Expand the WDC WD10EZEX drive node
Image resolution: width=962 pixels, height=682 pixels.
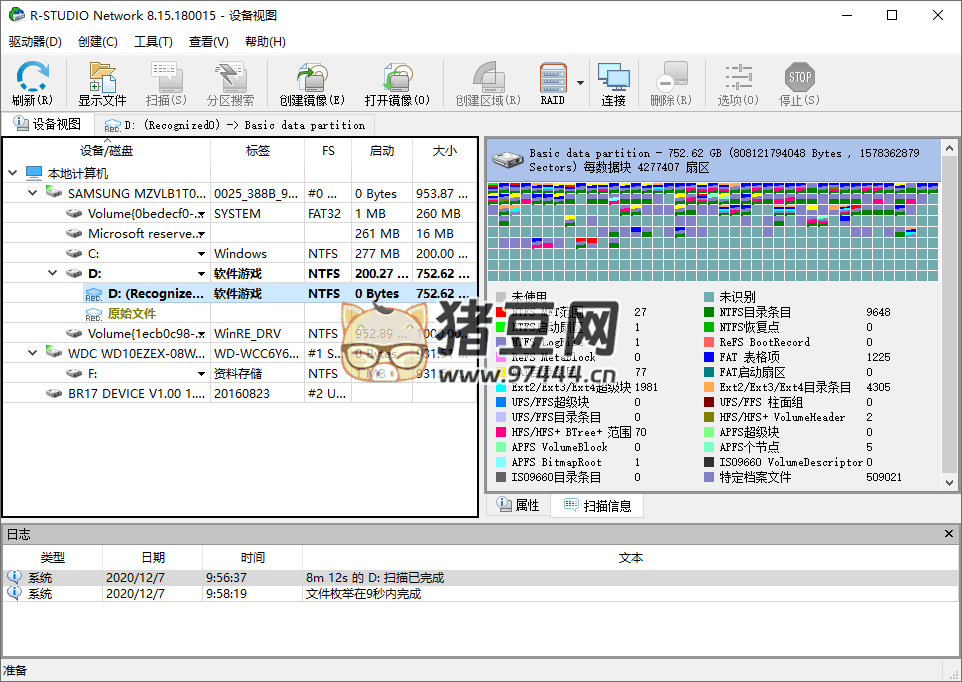point(33,353)
